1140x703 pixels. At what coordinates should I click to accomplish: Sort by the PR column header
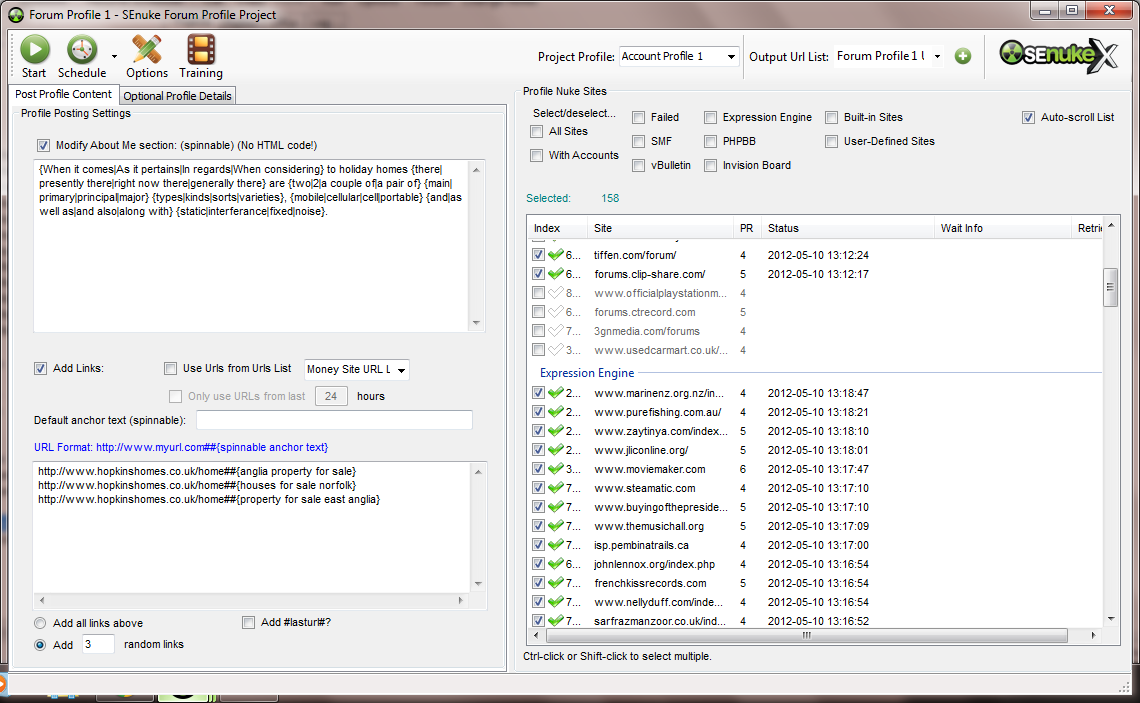pyautogui.click(x=747, y=228)
